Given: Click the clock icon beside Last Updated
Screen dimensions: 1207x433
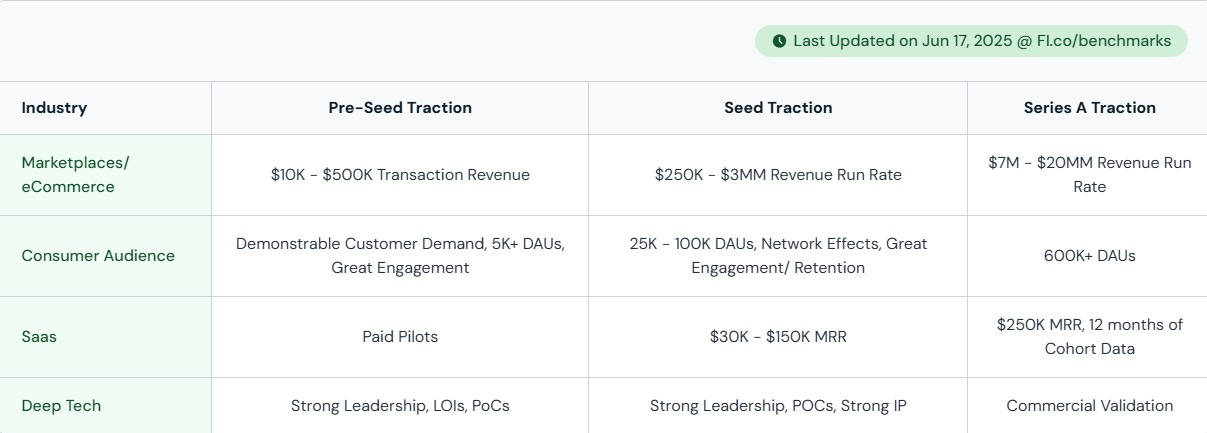Looking at the screenshot, I should pos(779,41).
